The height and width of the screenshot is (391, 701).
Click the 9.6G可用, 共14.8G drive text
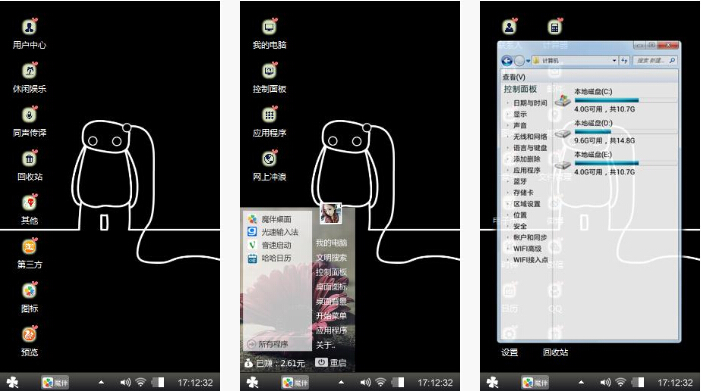[x=604, y=140]
